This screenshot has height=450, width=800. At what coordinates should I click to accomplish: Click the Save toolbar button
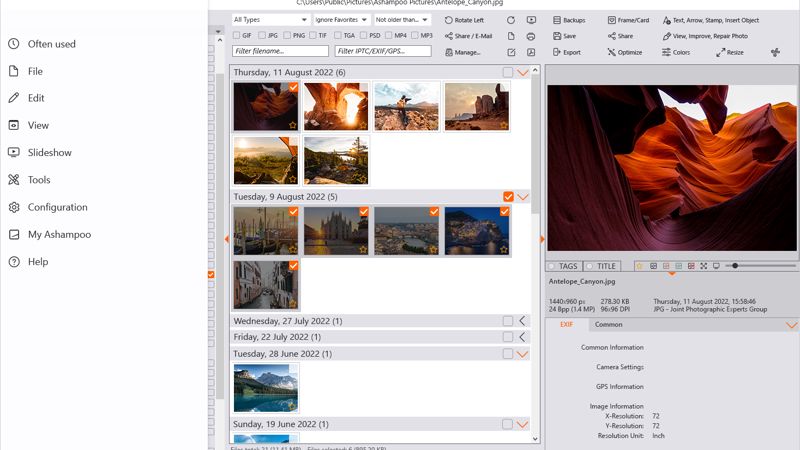564,36
